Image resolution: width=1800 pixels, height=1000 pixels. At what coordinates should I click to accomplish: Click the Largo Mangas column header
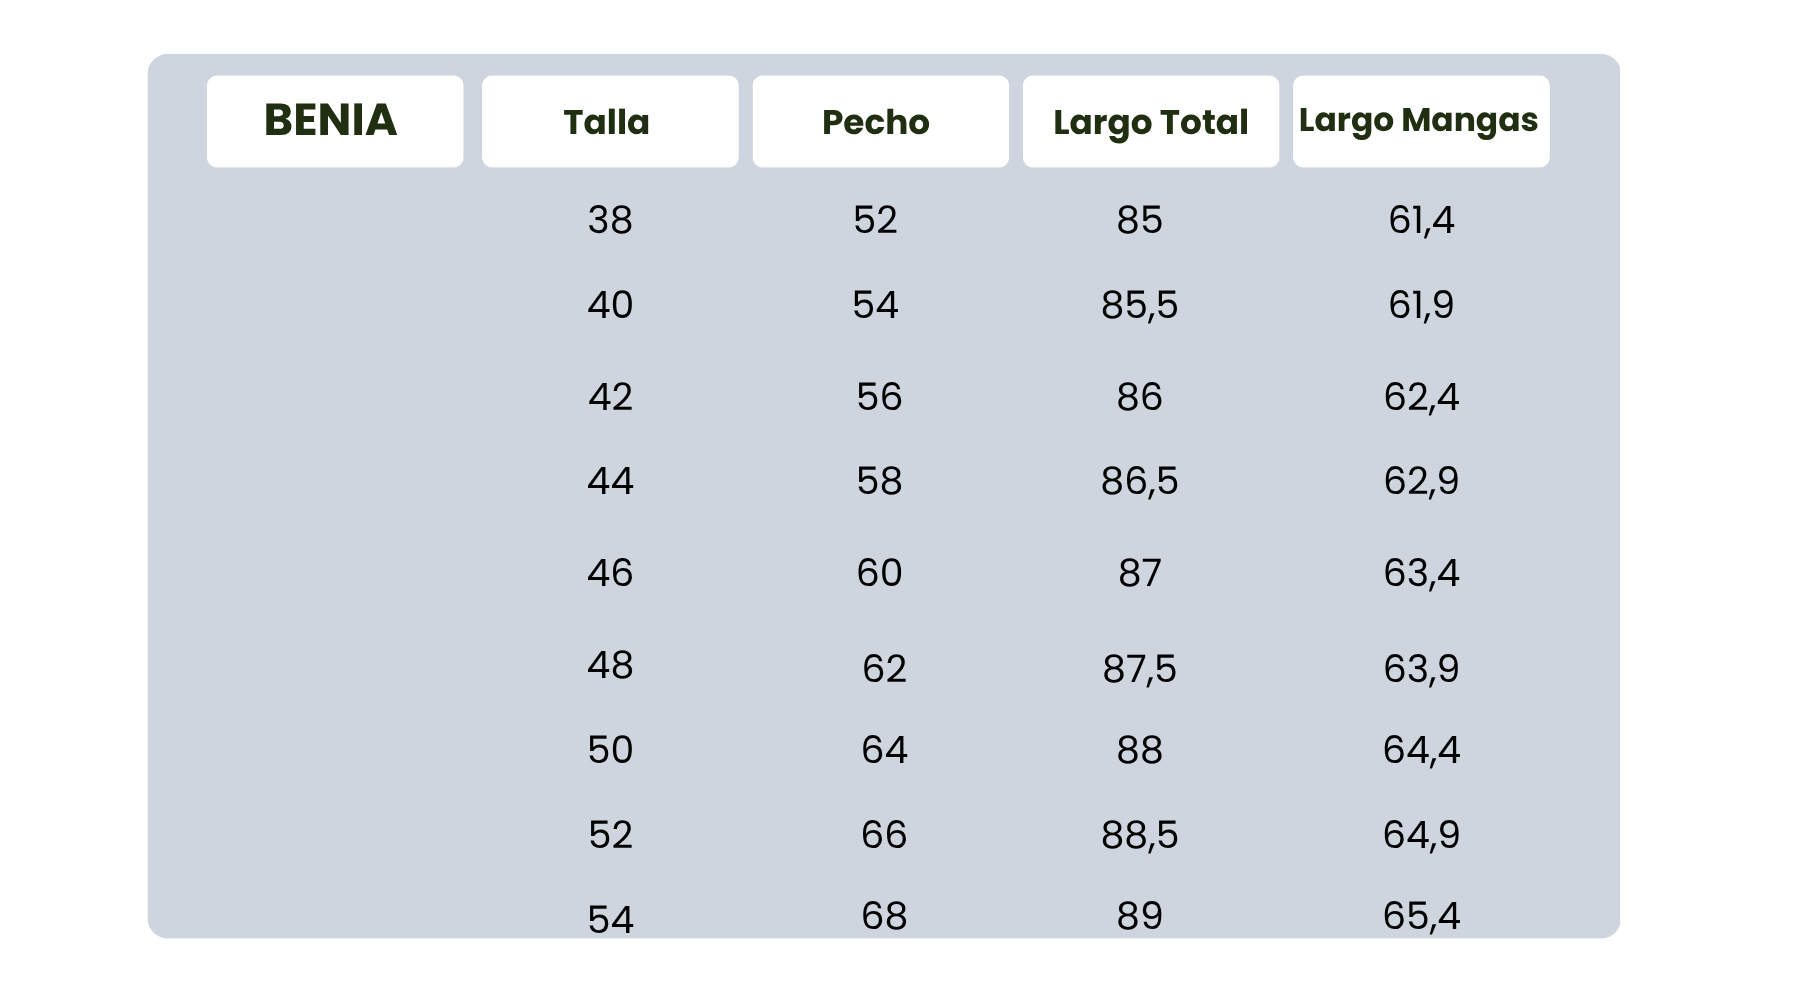coord(1418,120)
